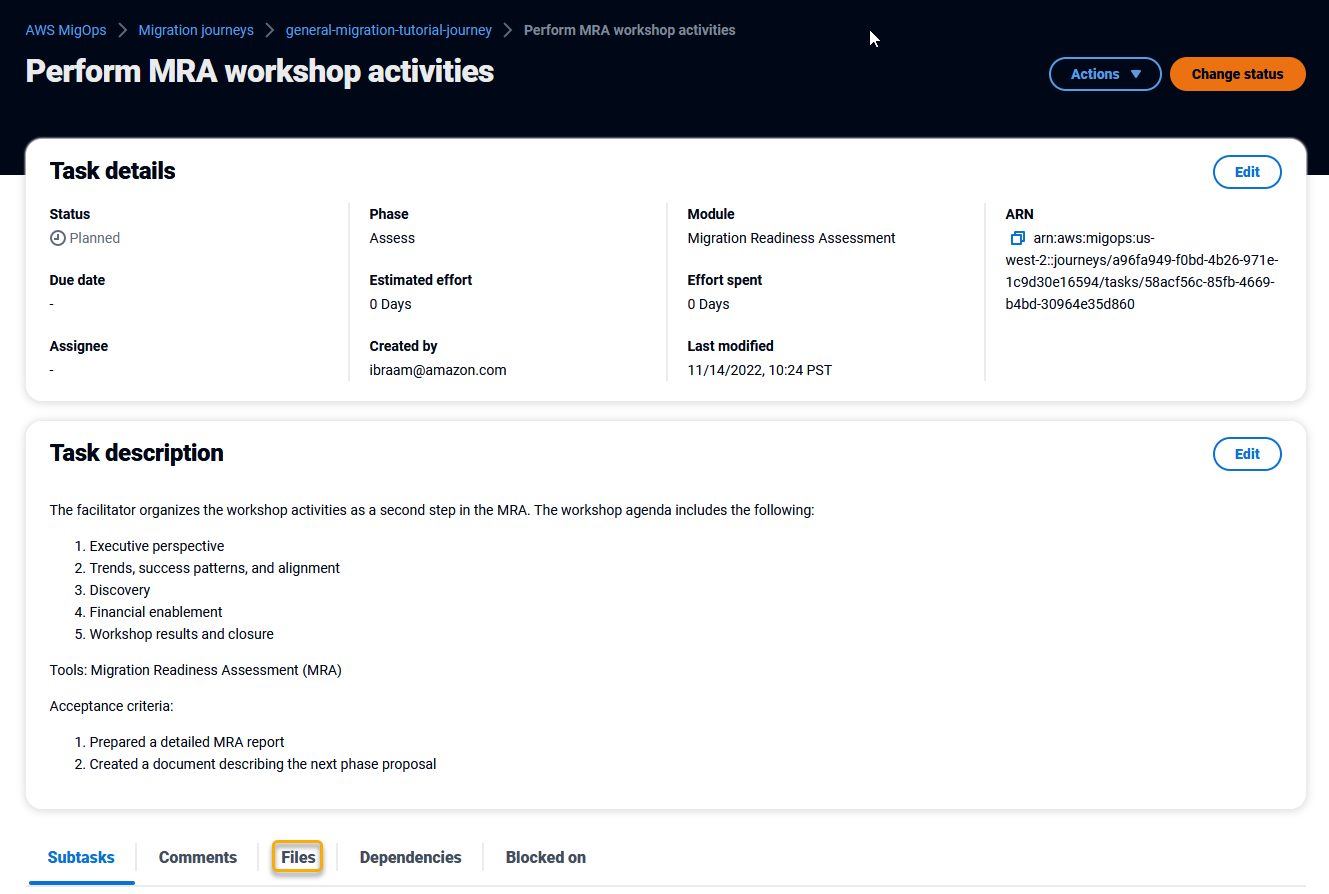Go to AWS MigOps breadcrumb link
The width and height of the screenshot is (1329, 894).
tap(66, 30)
